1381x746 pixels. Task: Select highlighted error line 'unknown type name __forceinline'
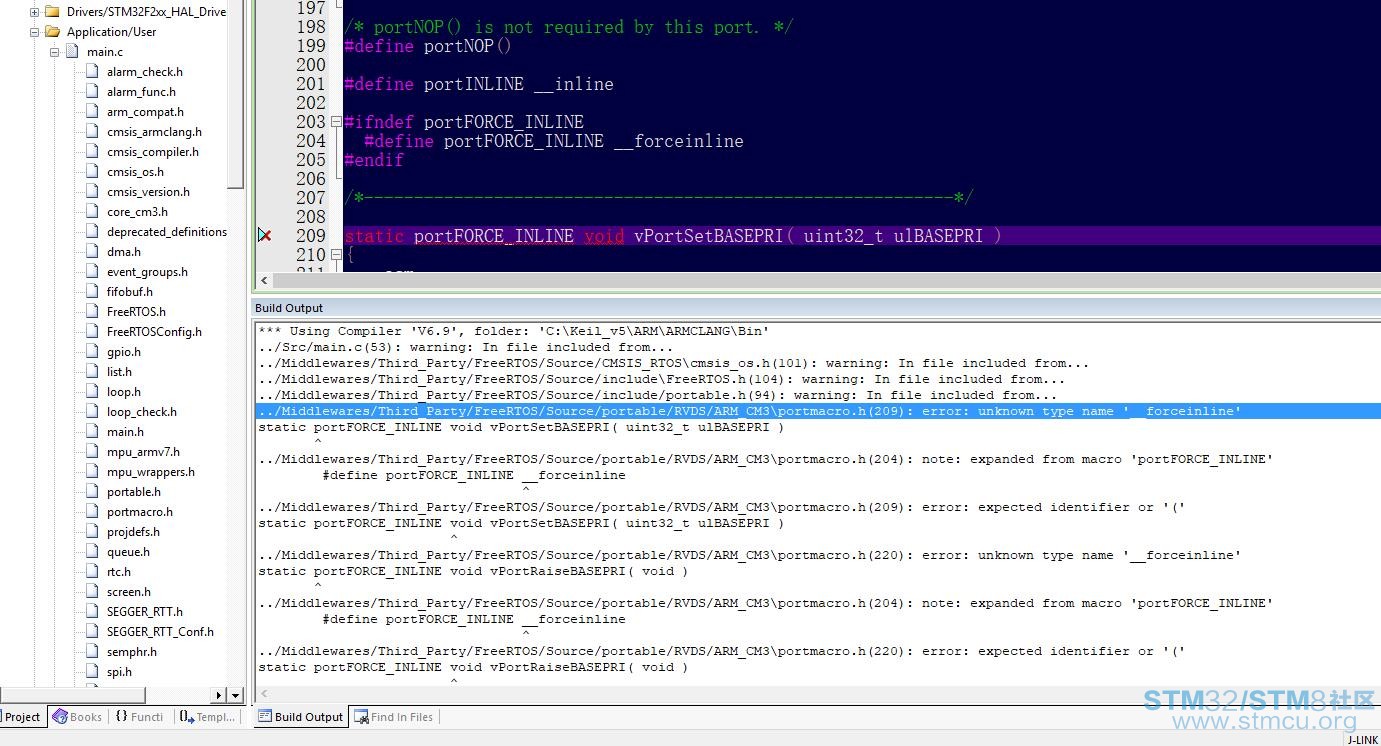tap(818, 411)
